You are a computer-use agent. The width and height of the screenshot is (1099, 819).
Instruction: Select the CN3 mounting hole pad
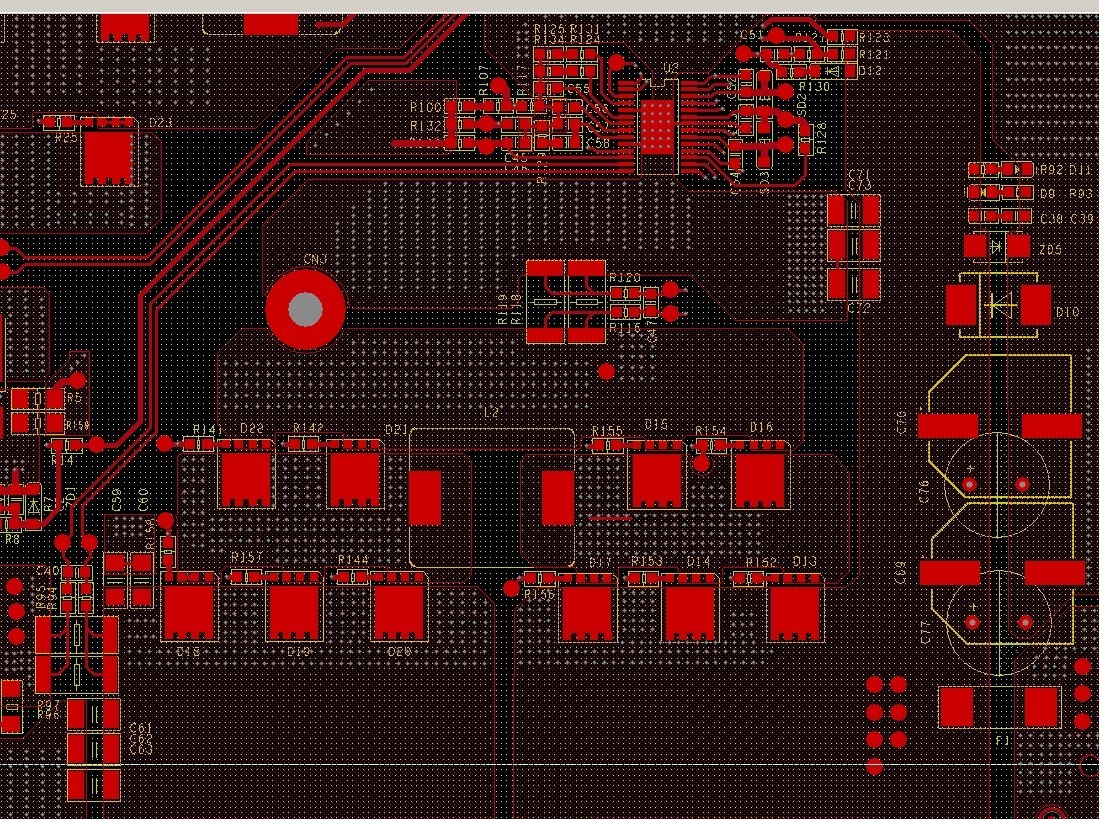tap(306, 309)
